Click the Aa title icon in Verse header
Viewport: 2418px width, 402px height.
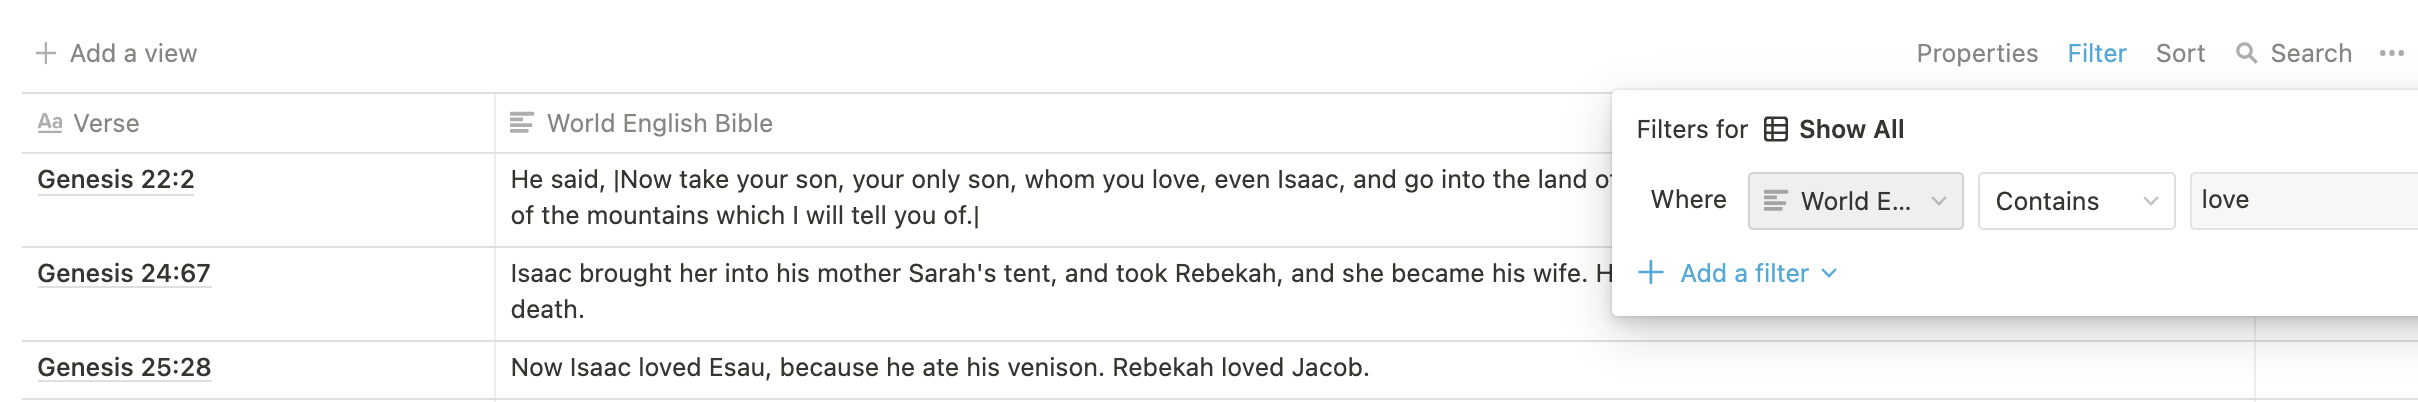pyautogui.click(x=50, y=123)
